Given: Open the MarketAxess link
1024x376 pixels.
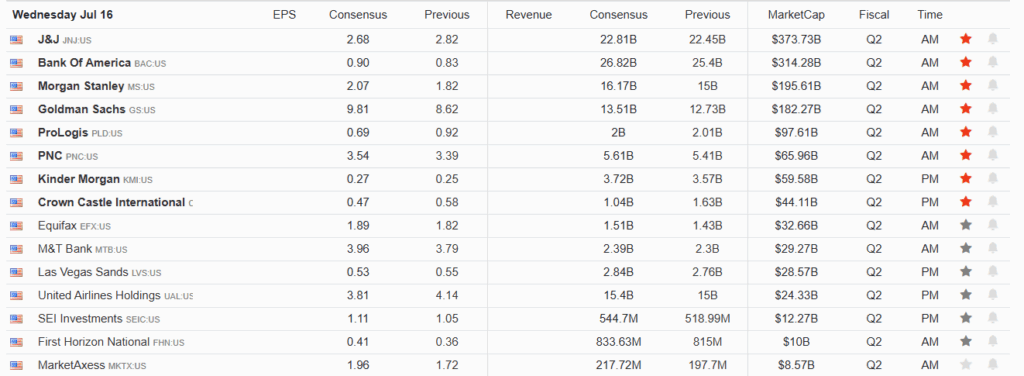Looking at the screenshot, I should coord(71,365).
